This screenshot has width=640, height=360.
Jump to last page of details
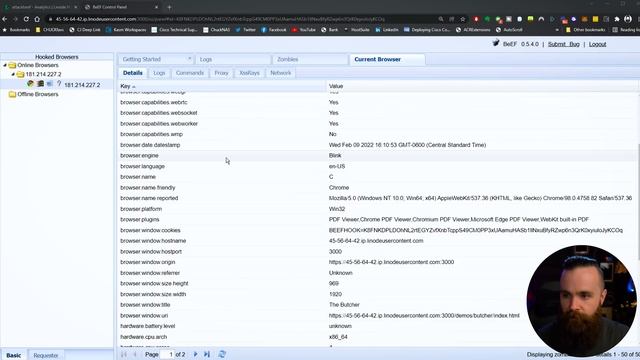coord(207,354)
